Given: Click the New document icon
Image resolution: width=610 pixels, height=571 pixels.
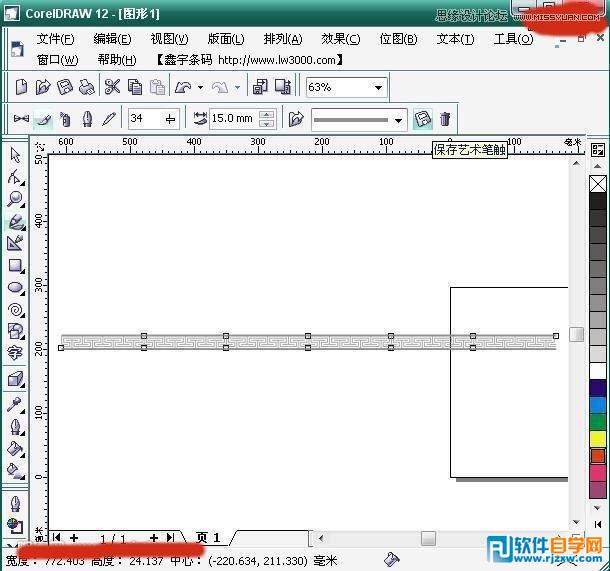Looking at the screenshot, I should tap(21, 86).
